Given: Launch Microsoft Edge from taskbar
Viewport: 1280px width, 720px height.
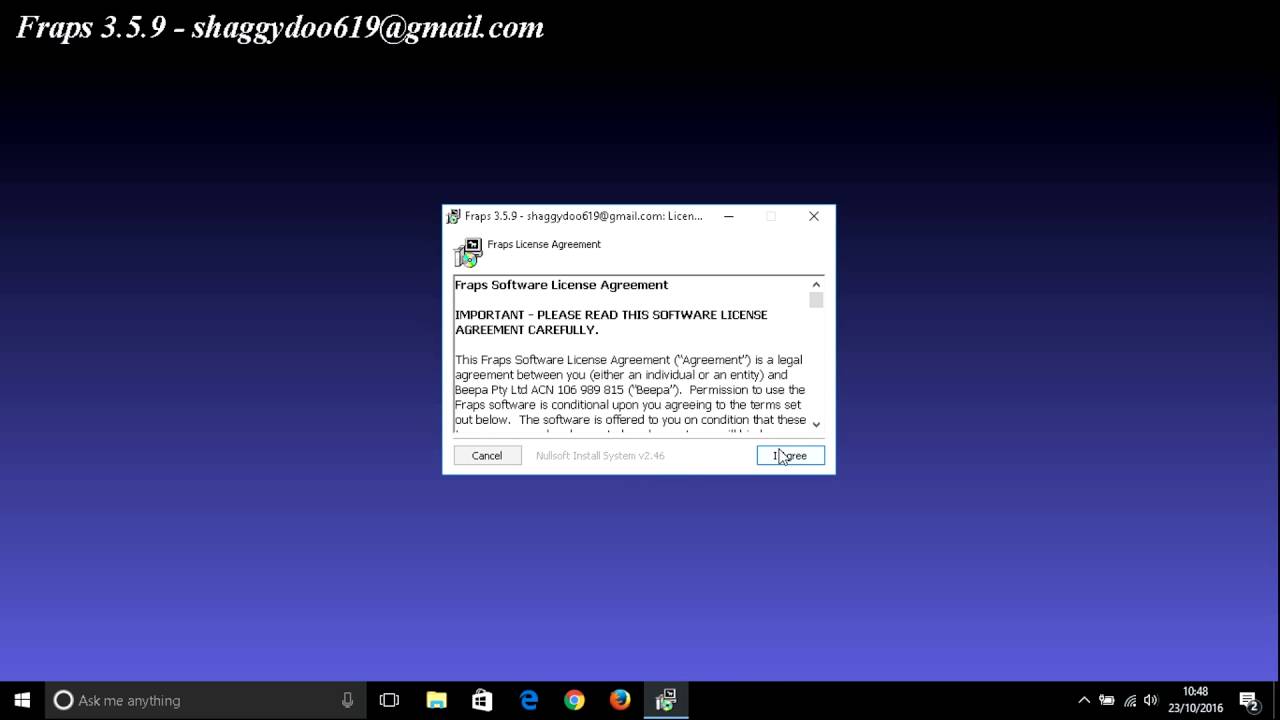Looking at the screenshot, I should click(x=528, y=700).
